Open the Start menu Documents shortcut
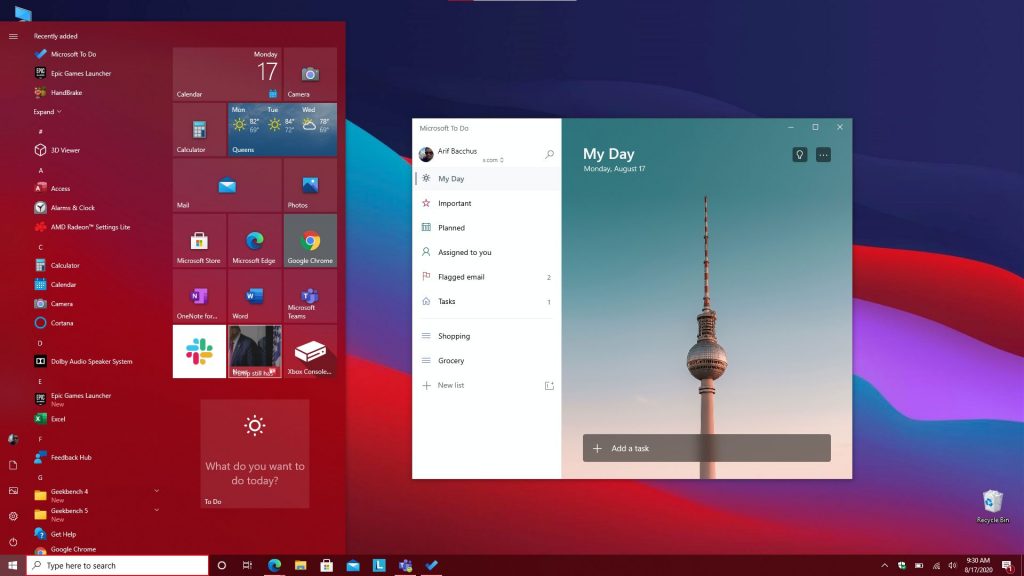 pos(13,465)
